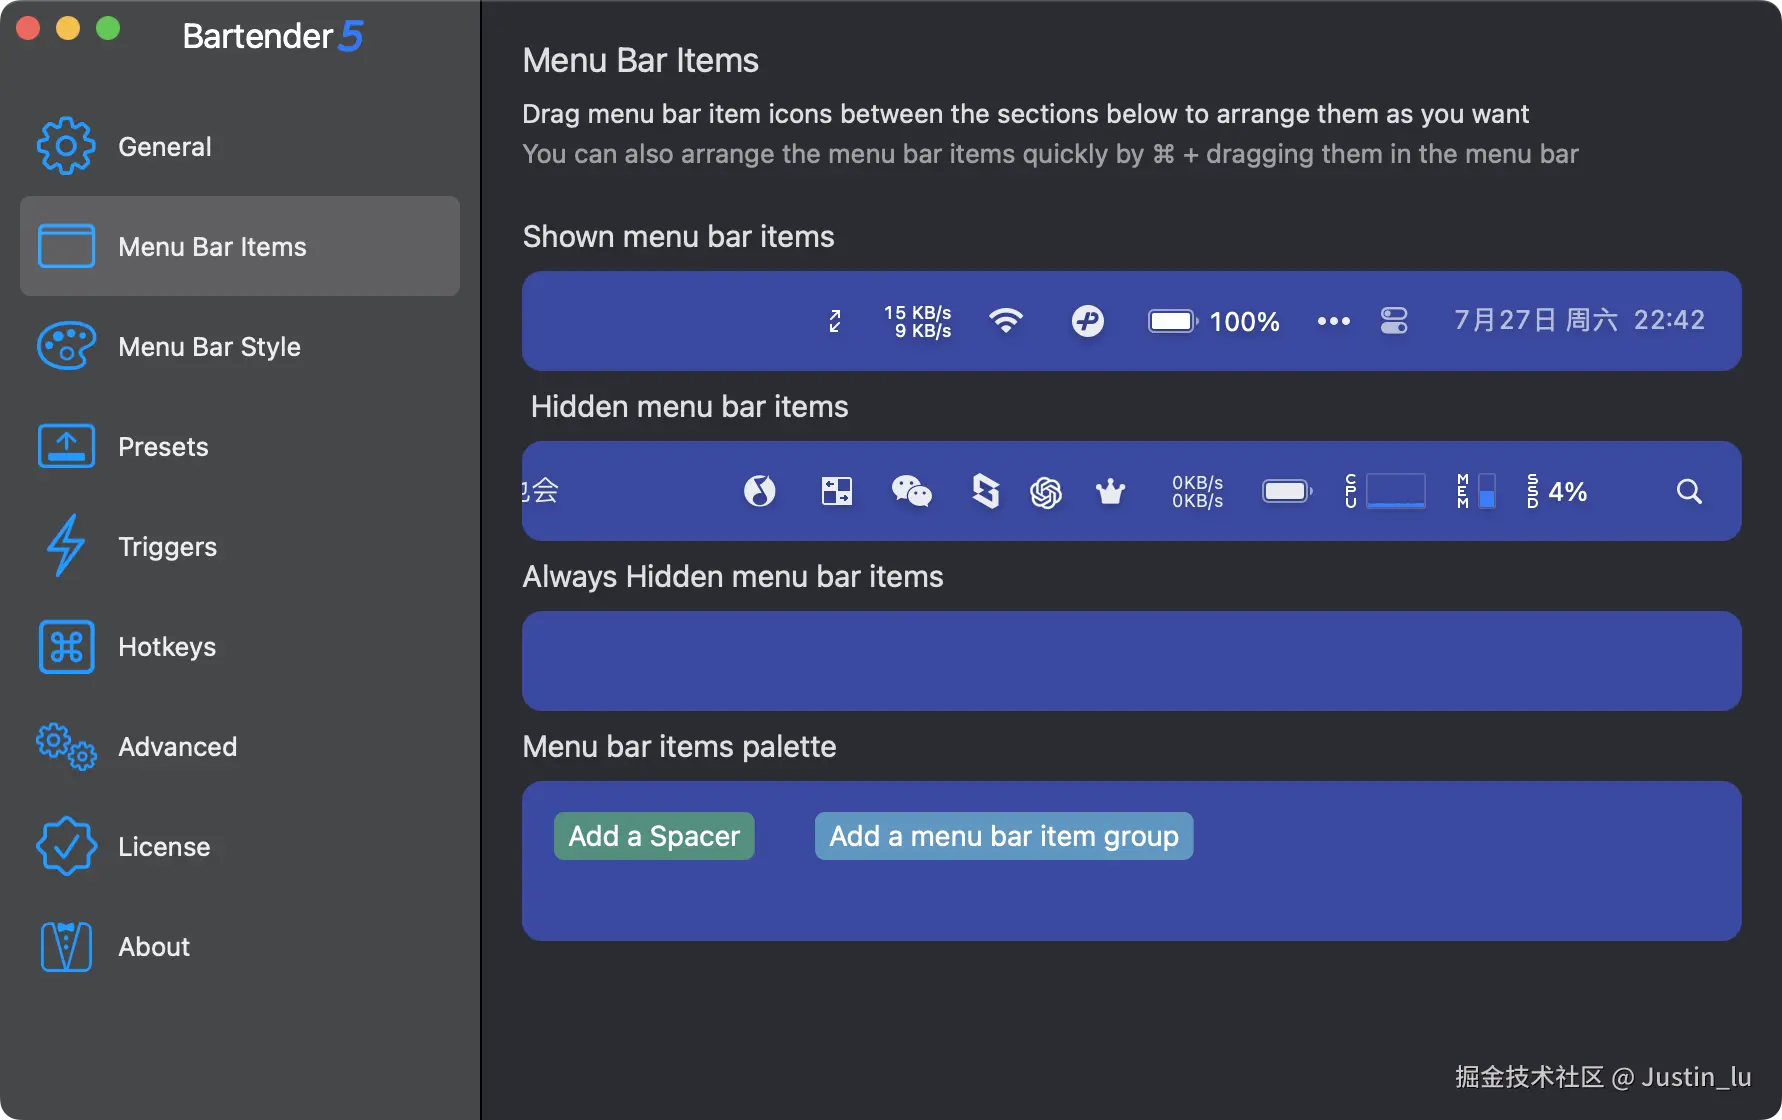Click the ChatGPT icon in hidden items

tap(1046, 492)
